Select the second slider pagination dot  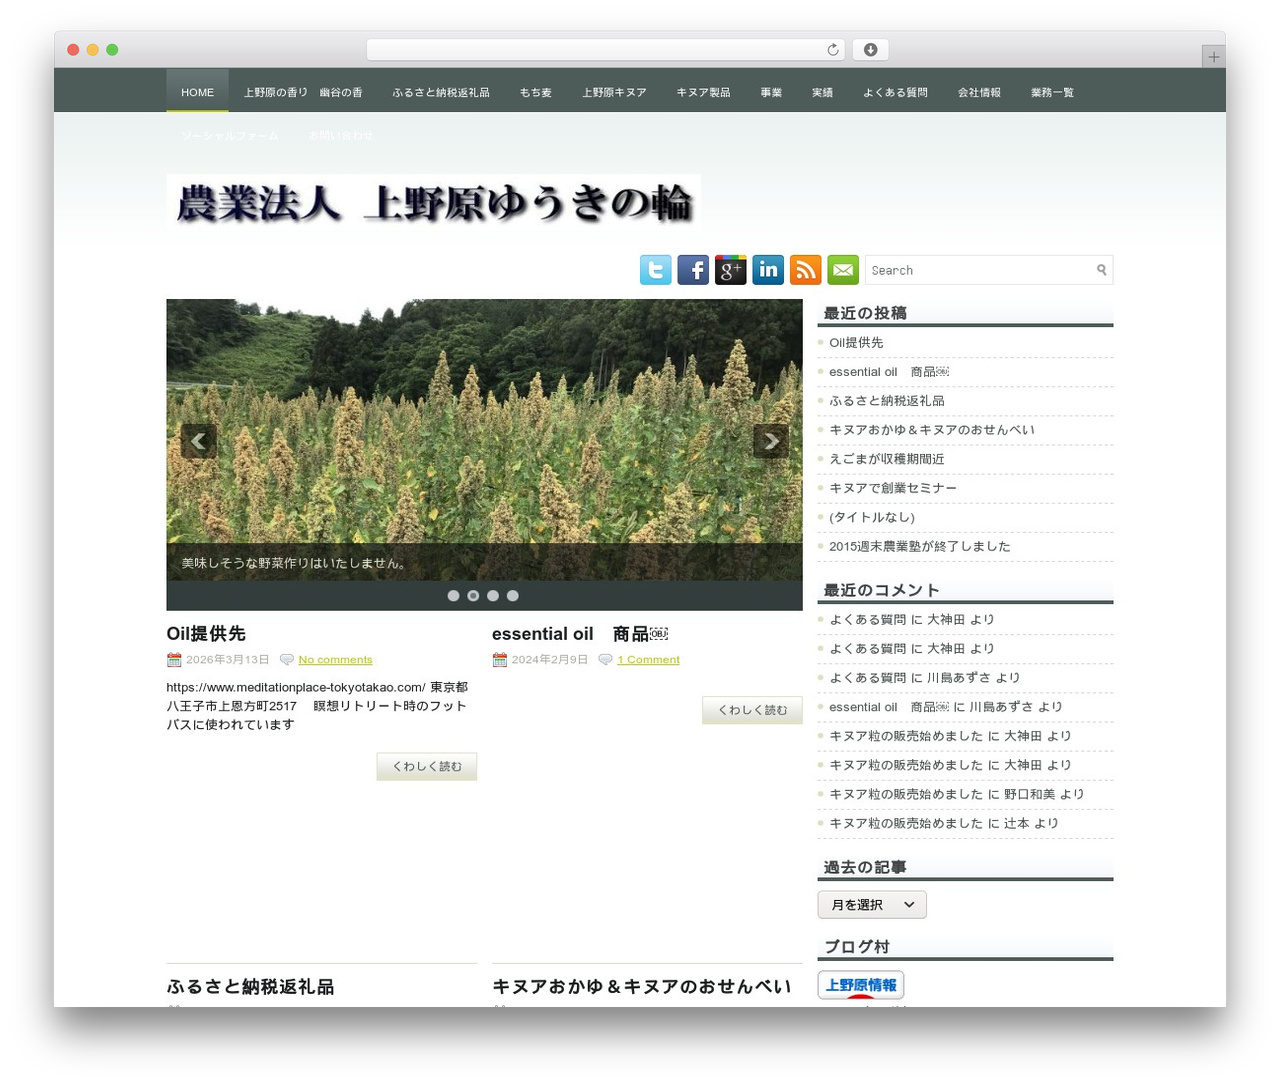473,596
